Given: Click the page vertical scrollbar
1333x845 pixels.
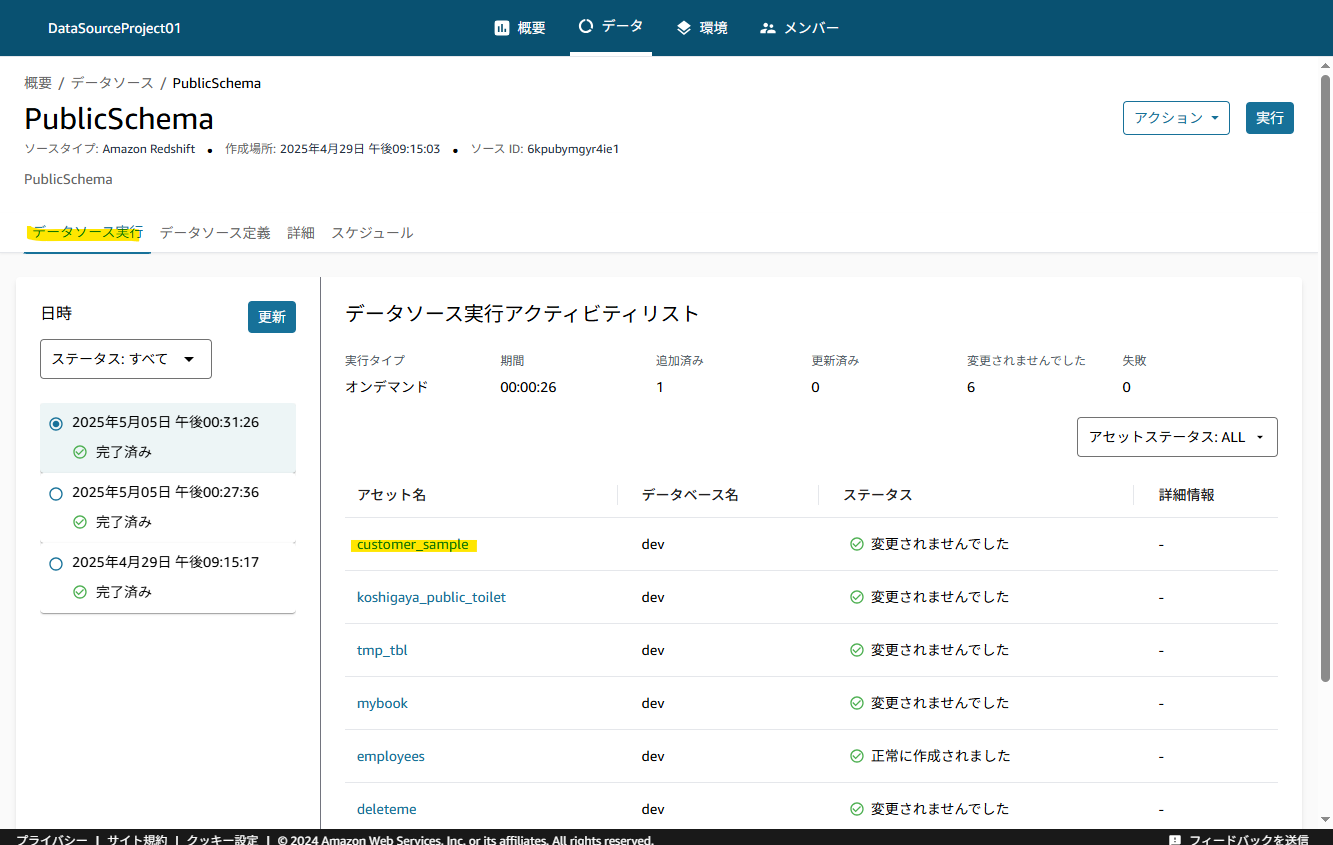Looking at the screenshot, I should 1326,380.
